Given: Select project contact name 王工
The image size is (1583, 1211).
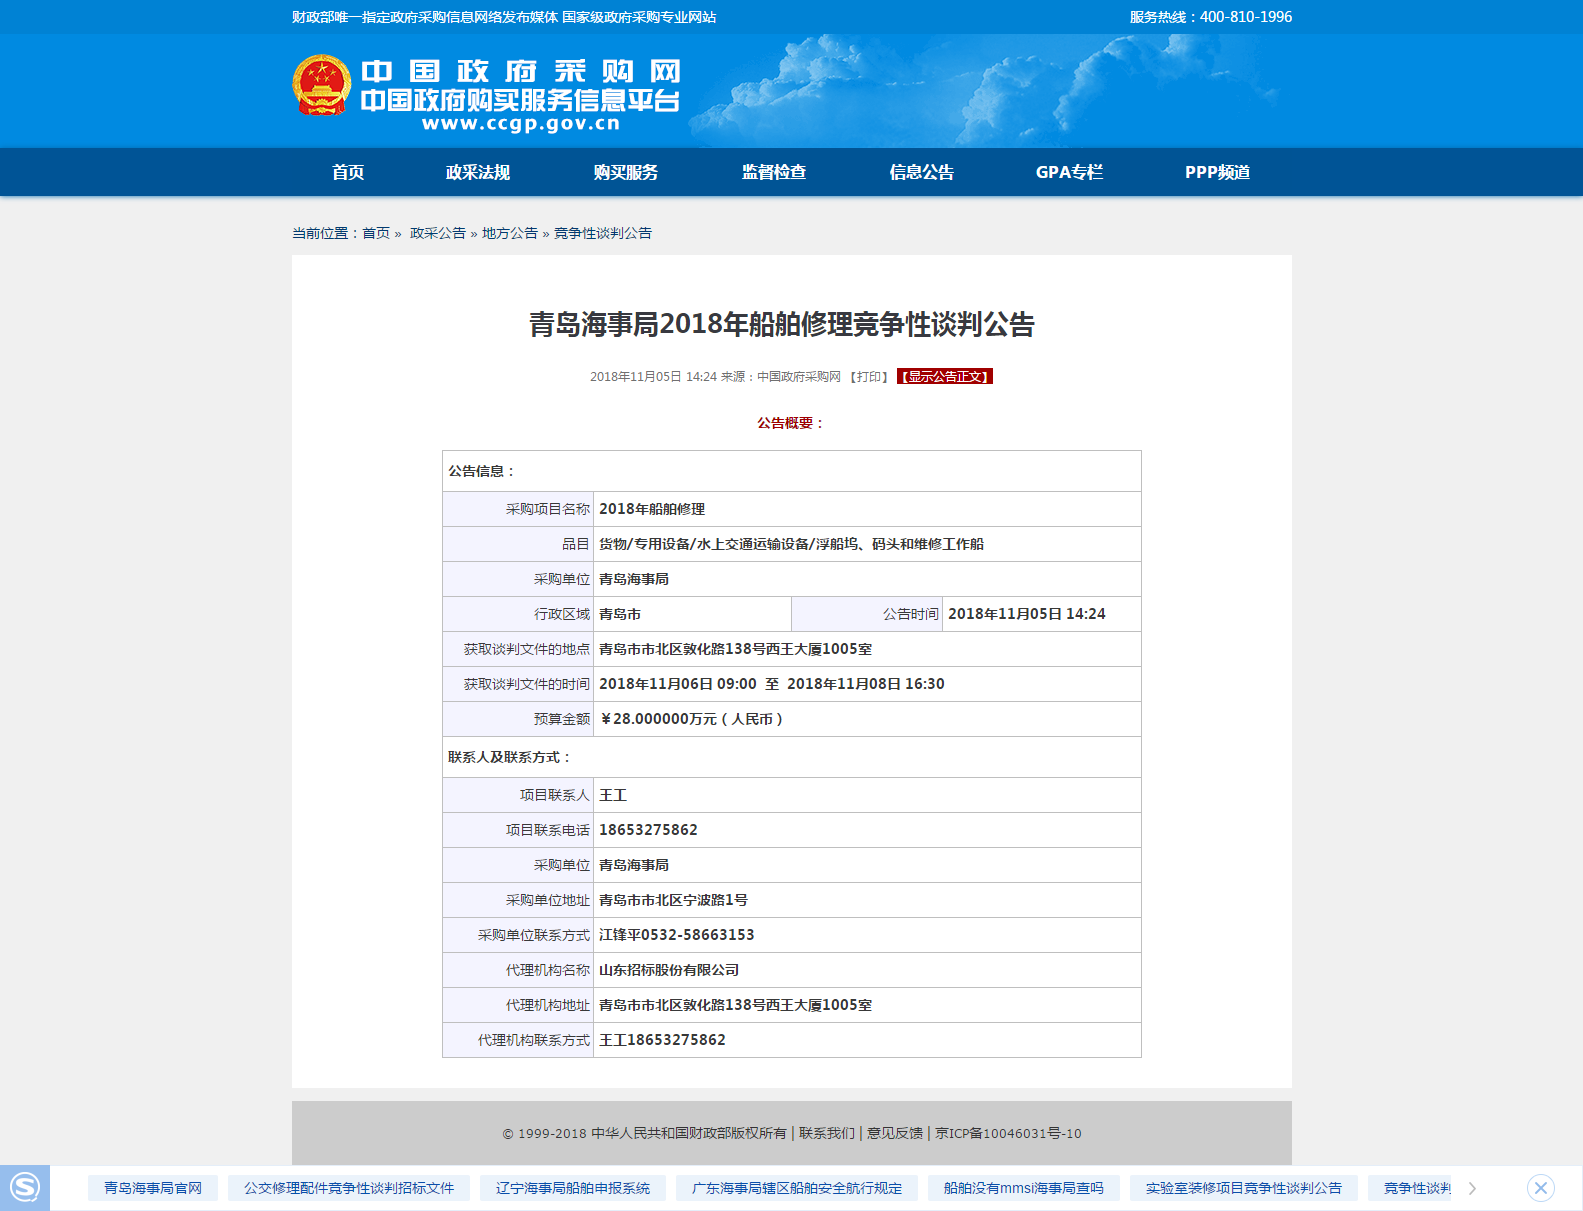Looking at the screenshot, I should (613, 795).
